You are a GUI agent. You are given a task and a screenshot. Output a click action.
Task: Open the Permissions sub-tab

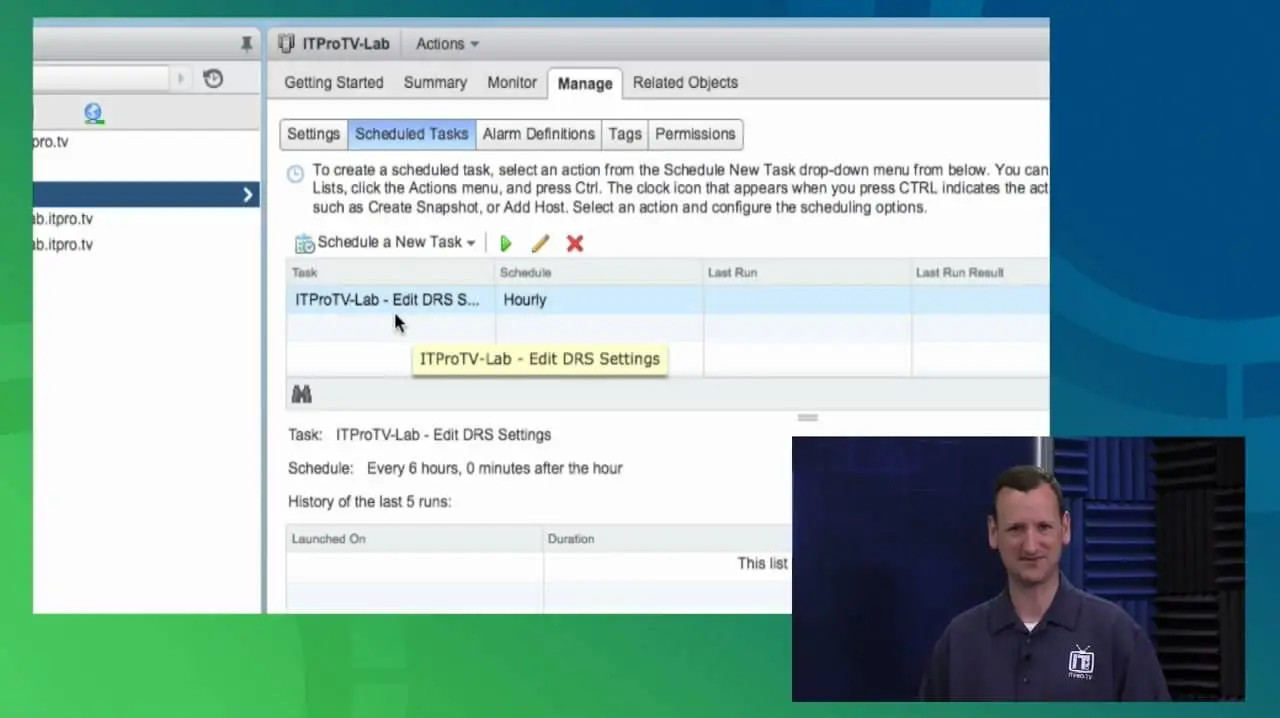[x=695, y=134]
